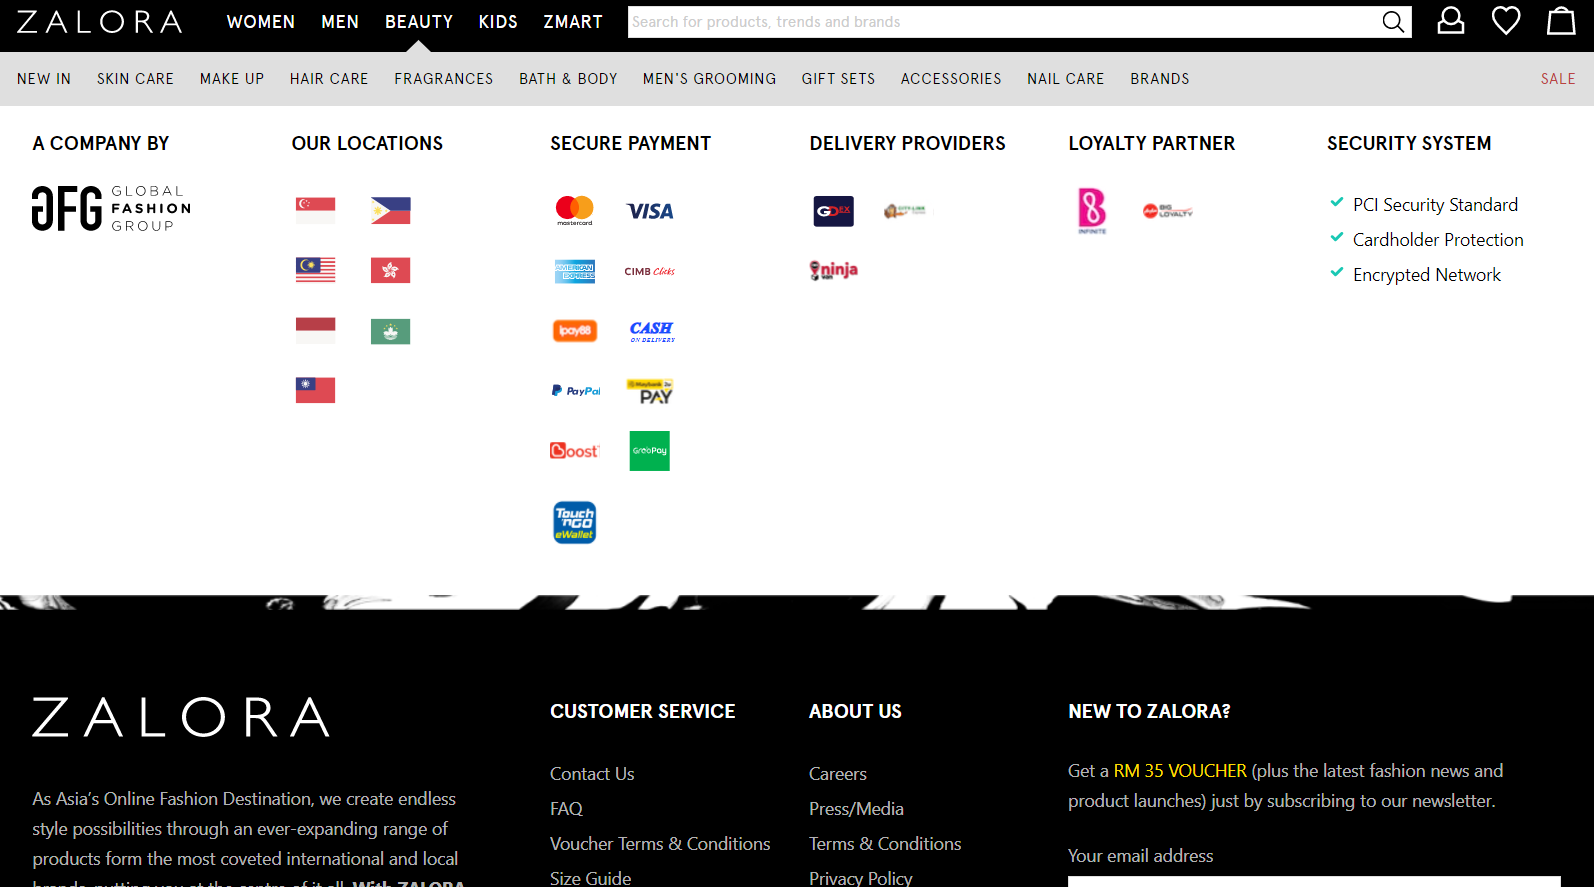Screen dimensions: 1594x887
Task: Open the BRANDS category
Action: tap(1160, 79)
